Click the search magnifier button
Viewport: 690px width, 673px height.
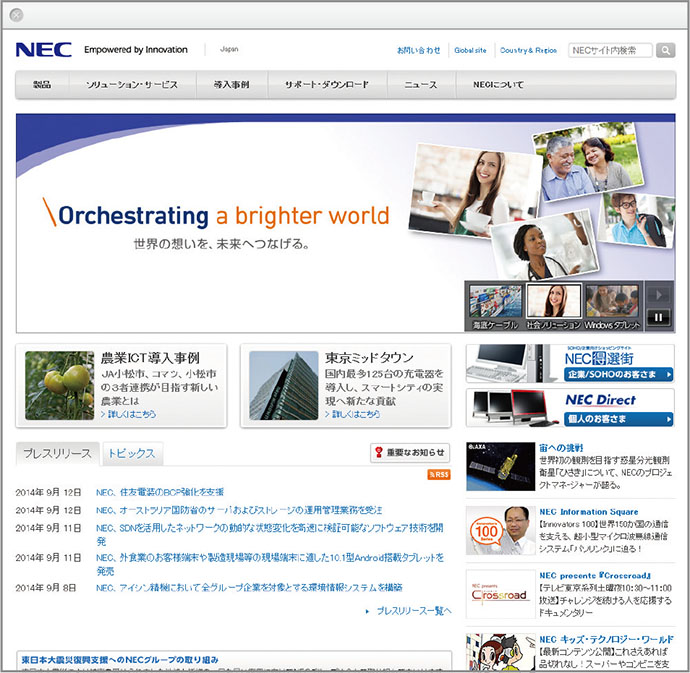point(665,50)
